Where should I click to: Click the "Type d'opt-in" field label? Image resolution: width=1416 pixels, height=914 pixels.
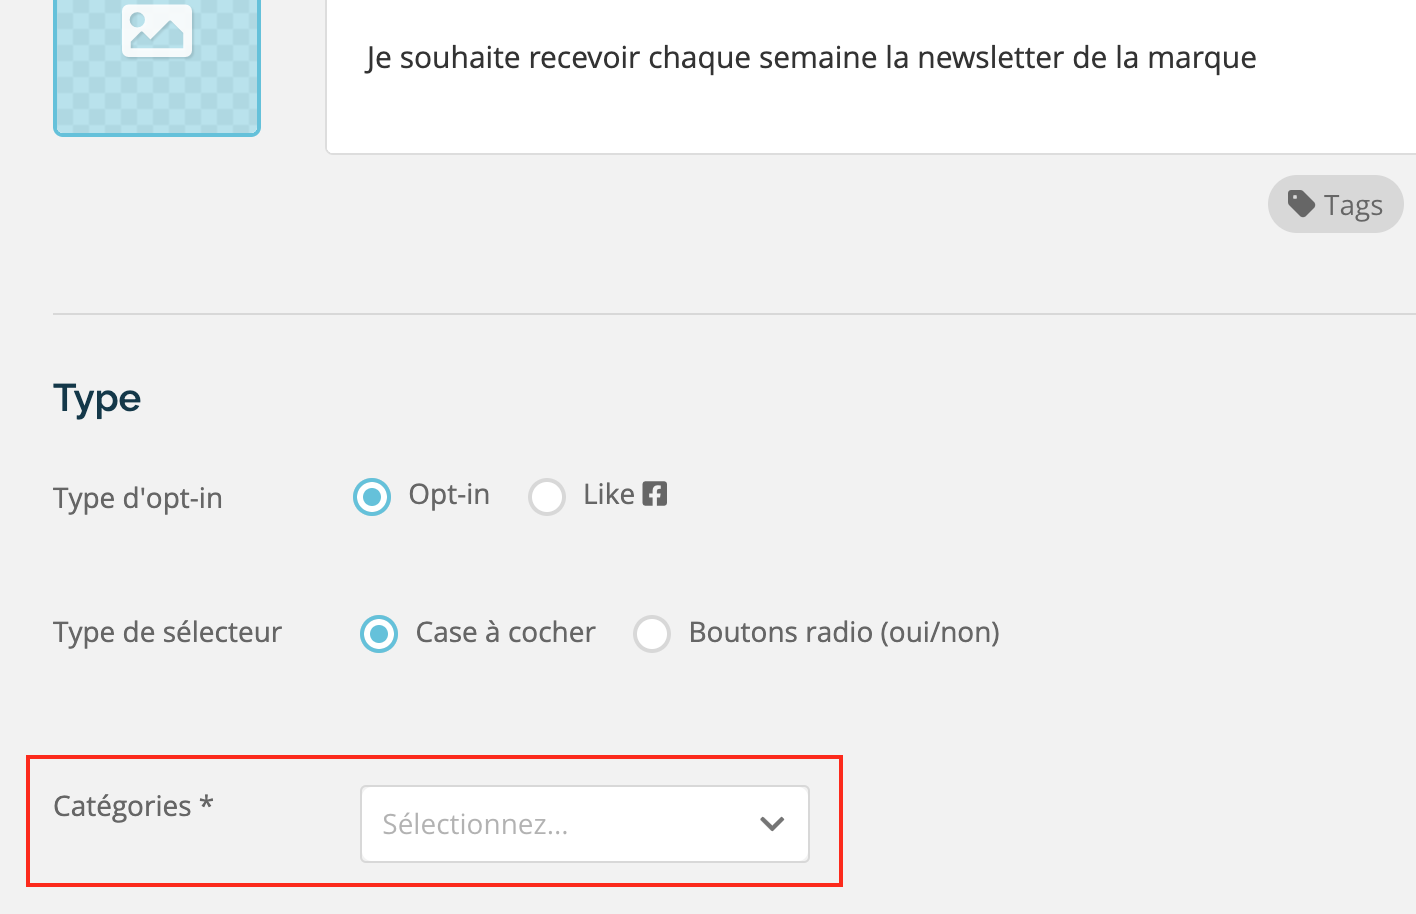(x=138, y=498)
